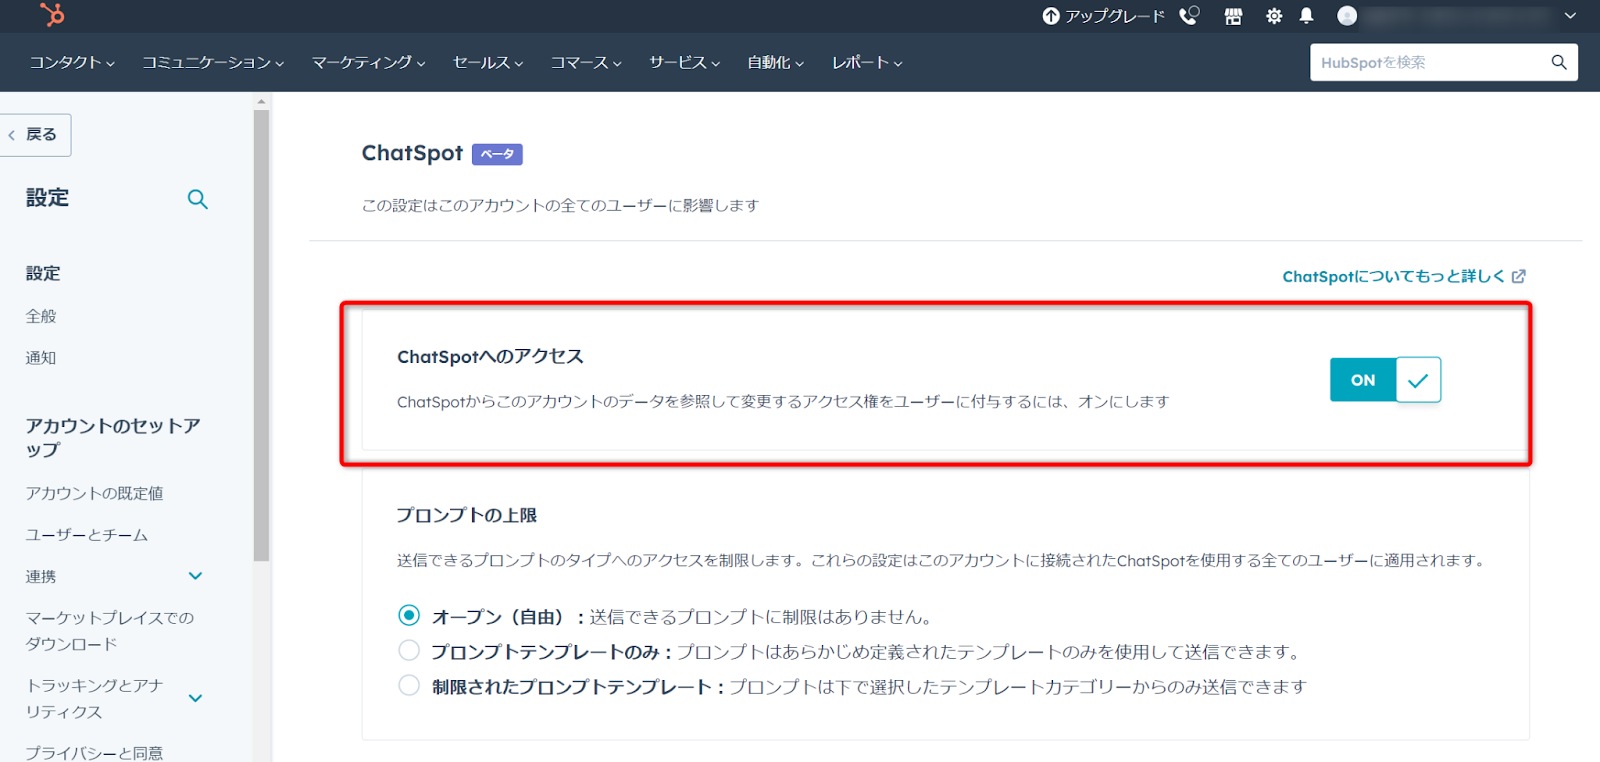Open the レポート dropdown menu
1600x762 pixels.
pyautogui.click(x=867, y=62)
